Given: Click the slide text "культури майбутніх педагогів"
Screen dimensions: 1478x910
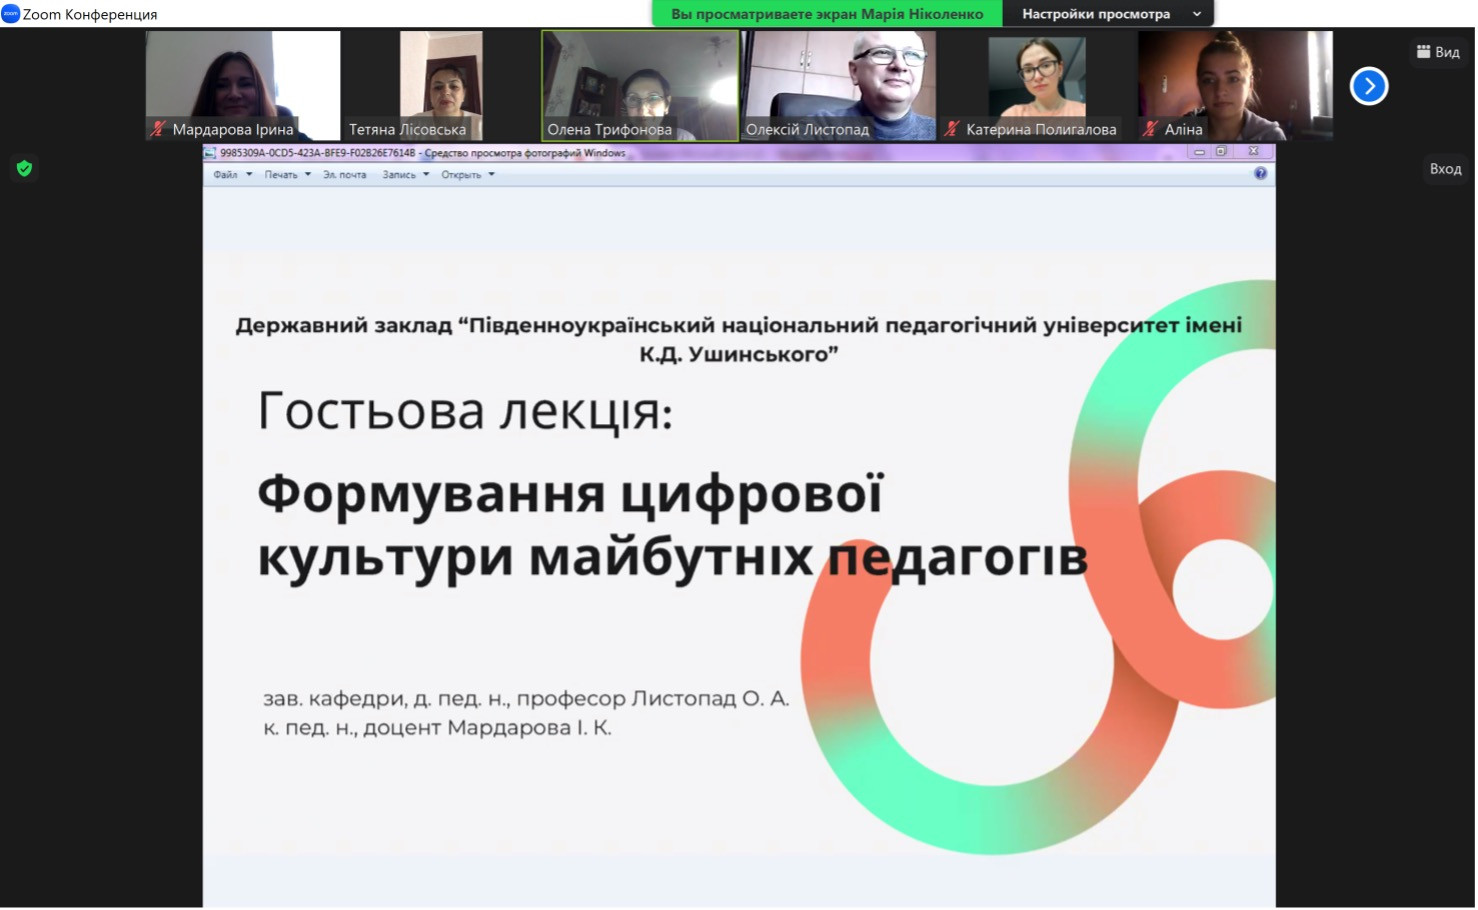Looking at the screenshot, I should pos(673,557).
